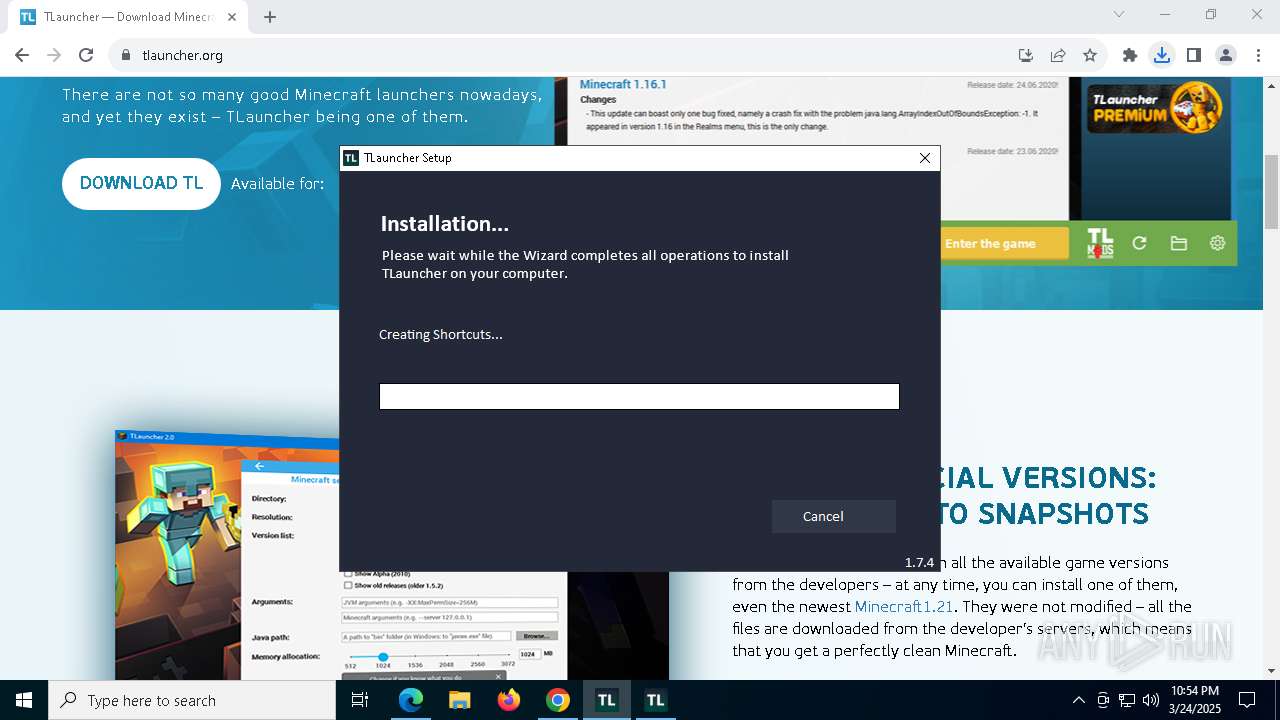Viewport: 1280px width, 720px height.
Task: Open the Windows Start menu
Action: (x=23, y=700)
